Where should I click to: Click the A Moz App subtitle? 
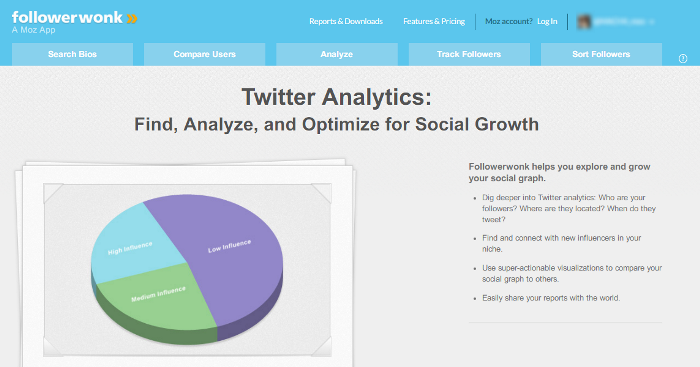33,30
